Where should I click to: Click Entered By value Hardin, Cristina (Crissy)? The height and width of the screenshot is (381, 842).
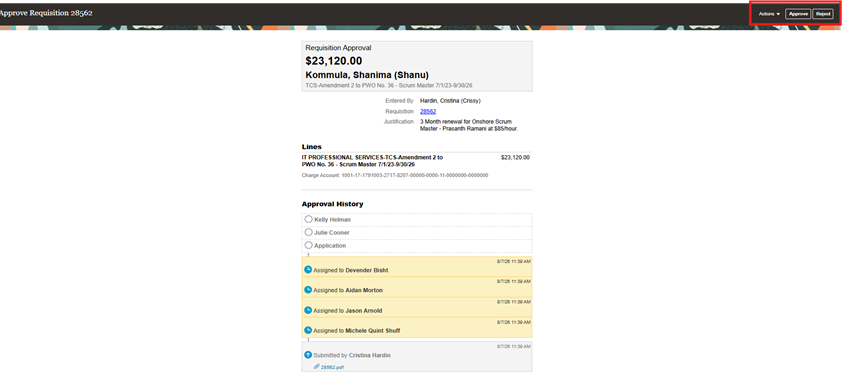(450, 100)
